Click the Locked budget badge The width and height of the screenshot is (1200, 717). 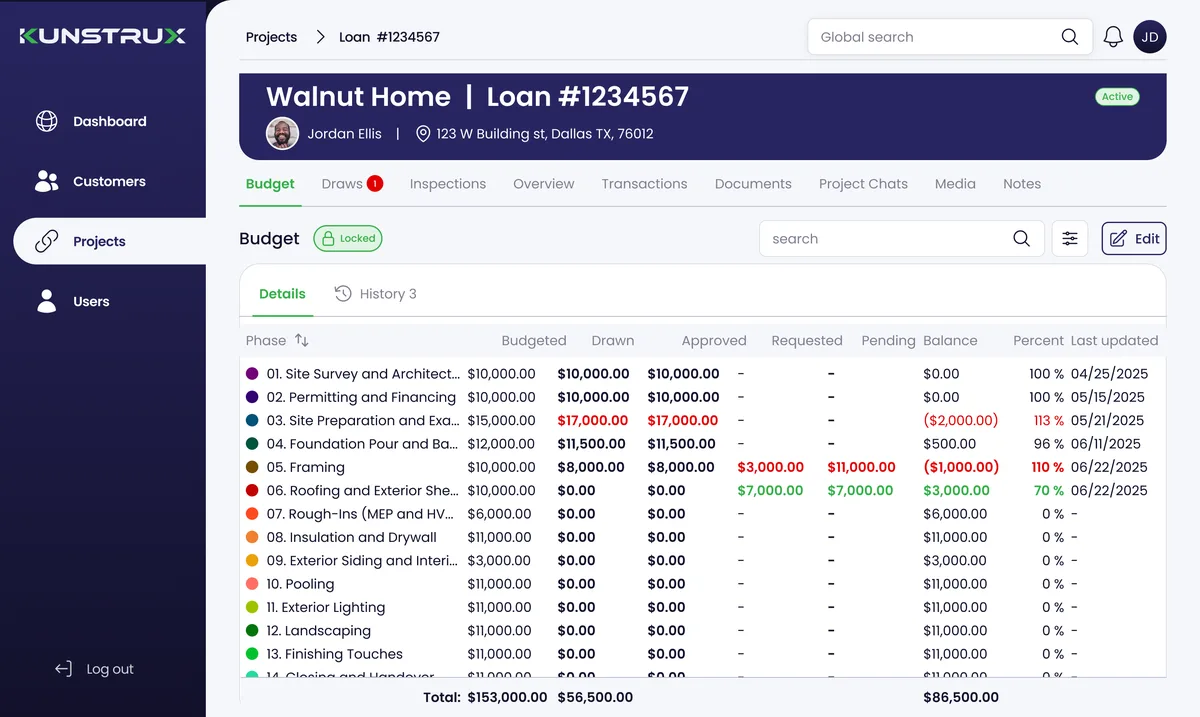click(348, 238)
